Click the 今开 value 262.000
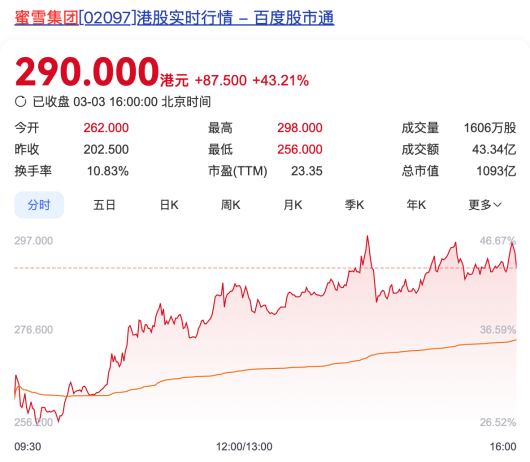This screenshot has height=462, width=530. pyautogui.click(x=106, y=128)
